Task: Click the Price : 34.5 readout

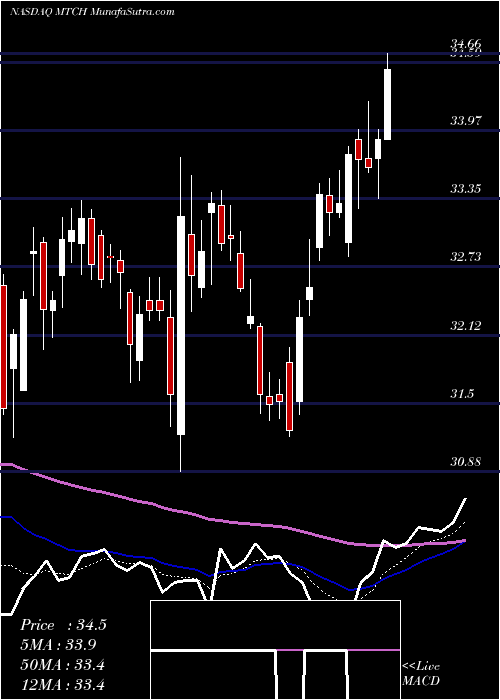Action: (63, 625)
